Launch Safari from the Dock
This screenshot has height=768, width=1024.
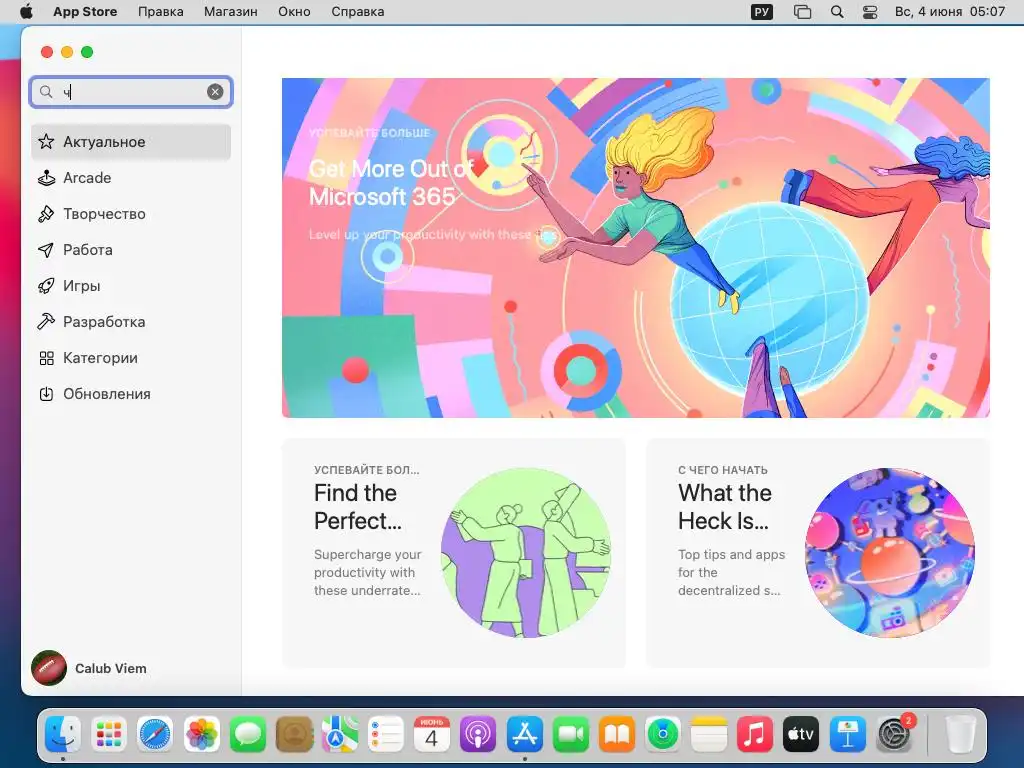coord(155,735)
